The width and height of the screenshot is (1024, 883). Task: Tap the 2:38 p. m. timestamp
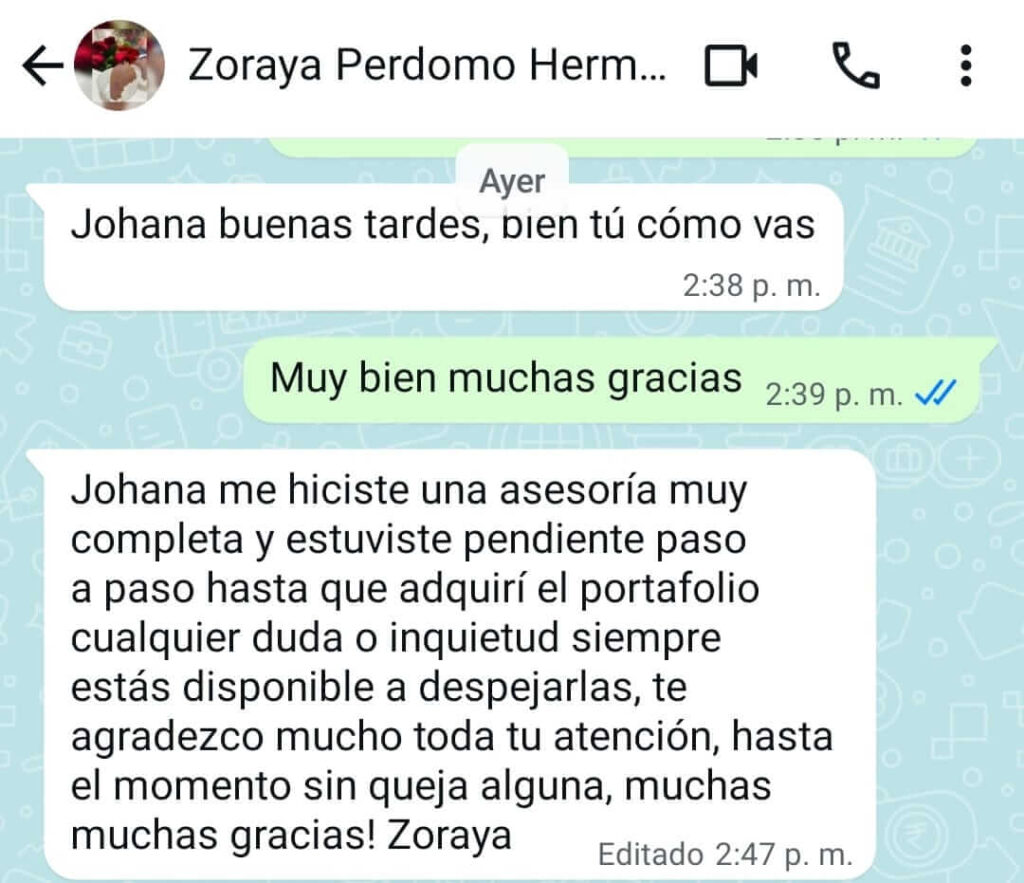coord(751,285)
